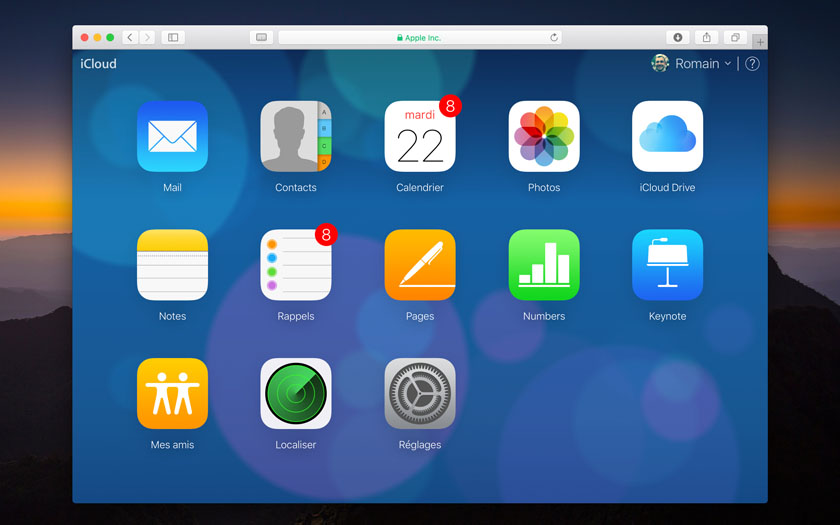Click the Localiser label text
This screenshot has width=840, height=525.
pos(296,445)
